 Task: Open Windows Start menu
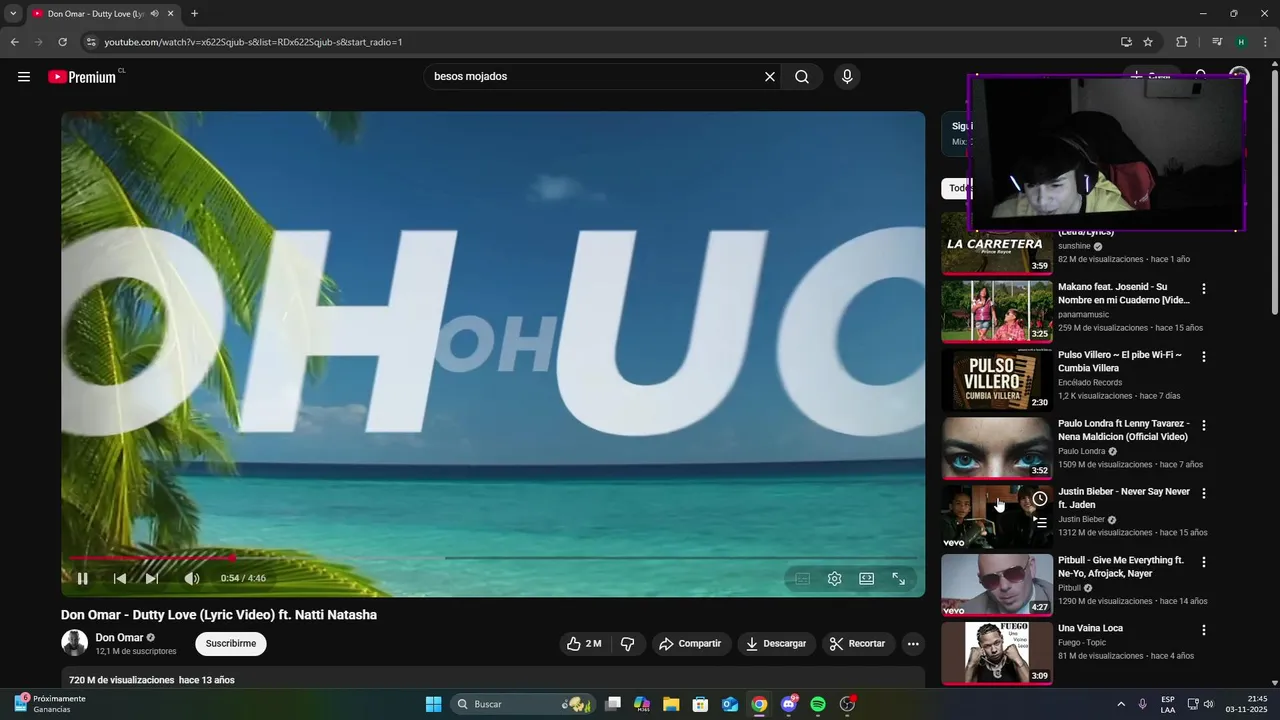(433, 704)
